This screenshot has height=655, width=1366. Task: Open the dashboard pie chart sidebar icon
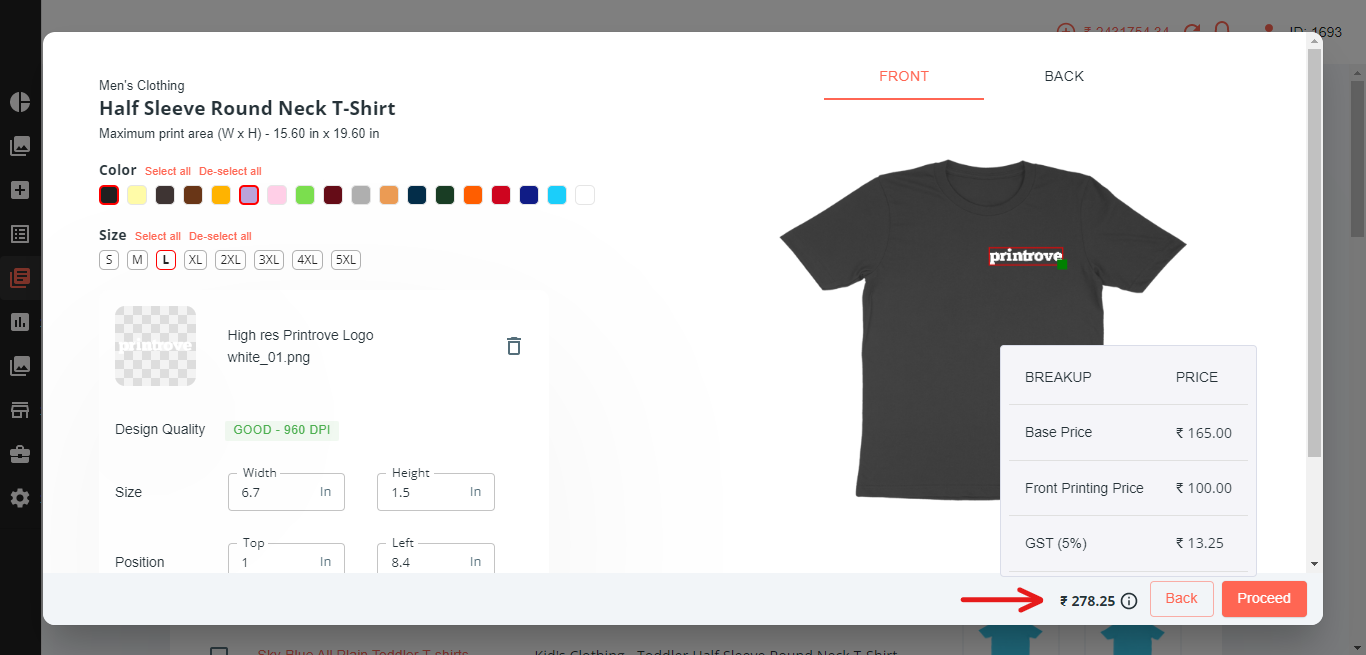tap(20, 102)
